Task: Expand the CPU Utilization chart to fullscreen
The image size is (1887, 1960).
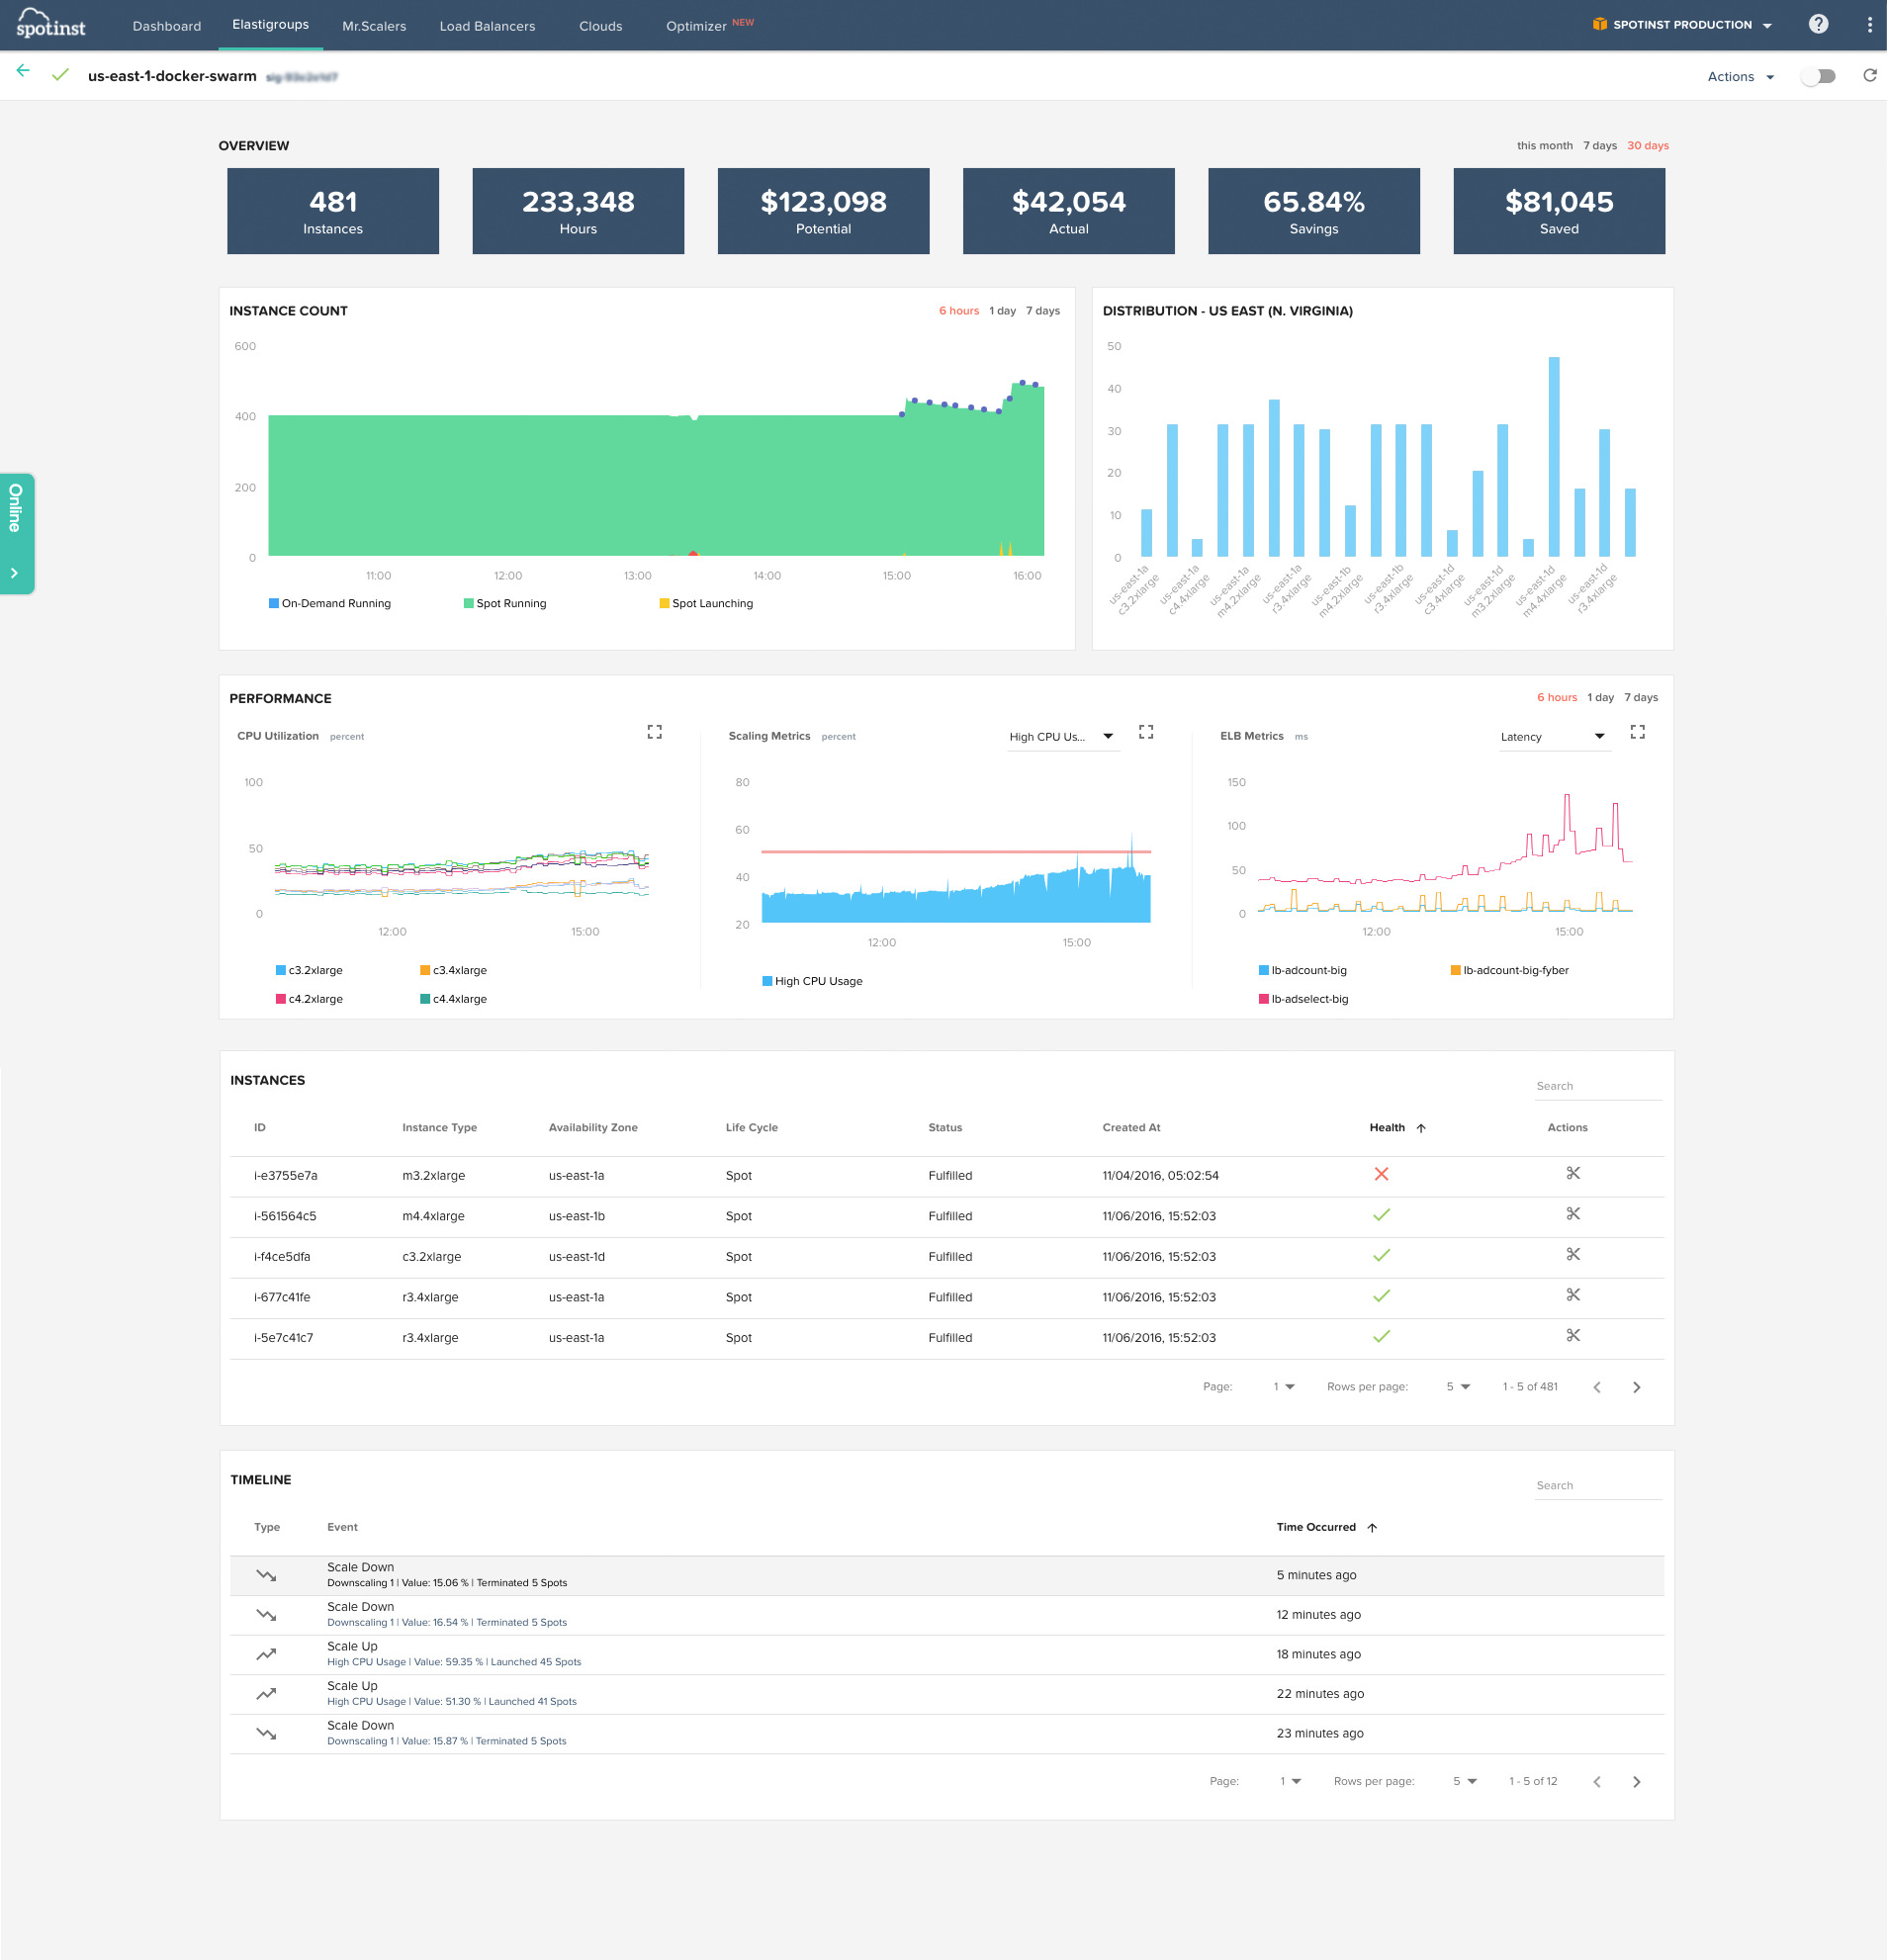Action: [x=654, y=732]
